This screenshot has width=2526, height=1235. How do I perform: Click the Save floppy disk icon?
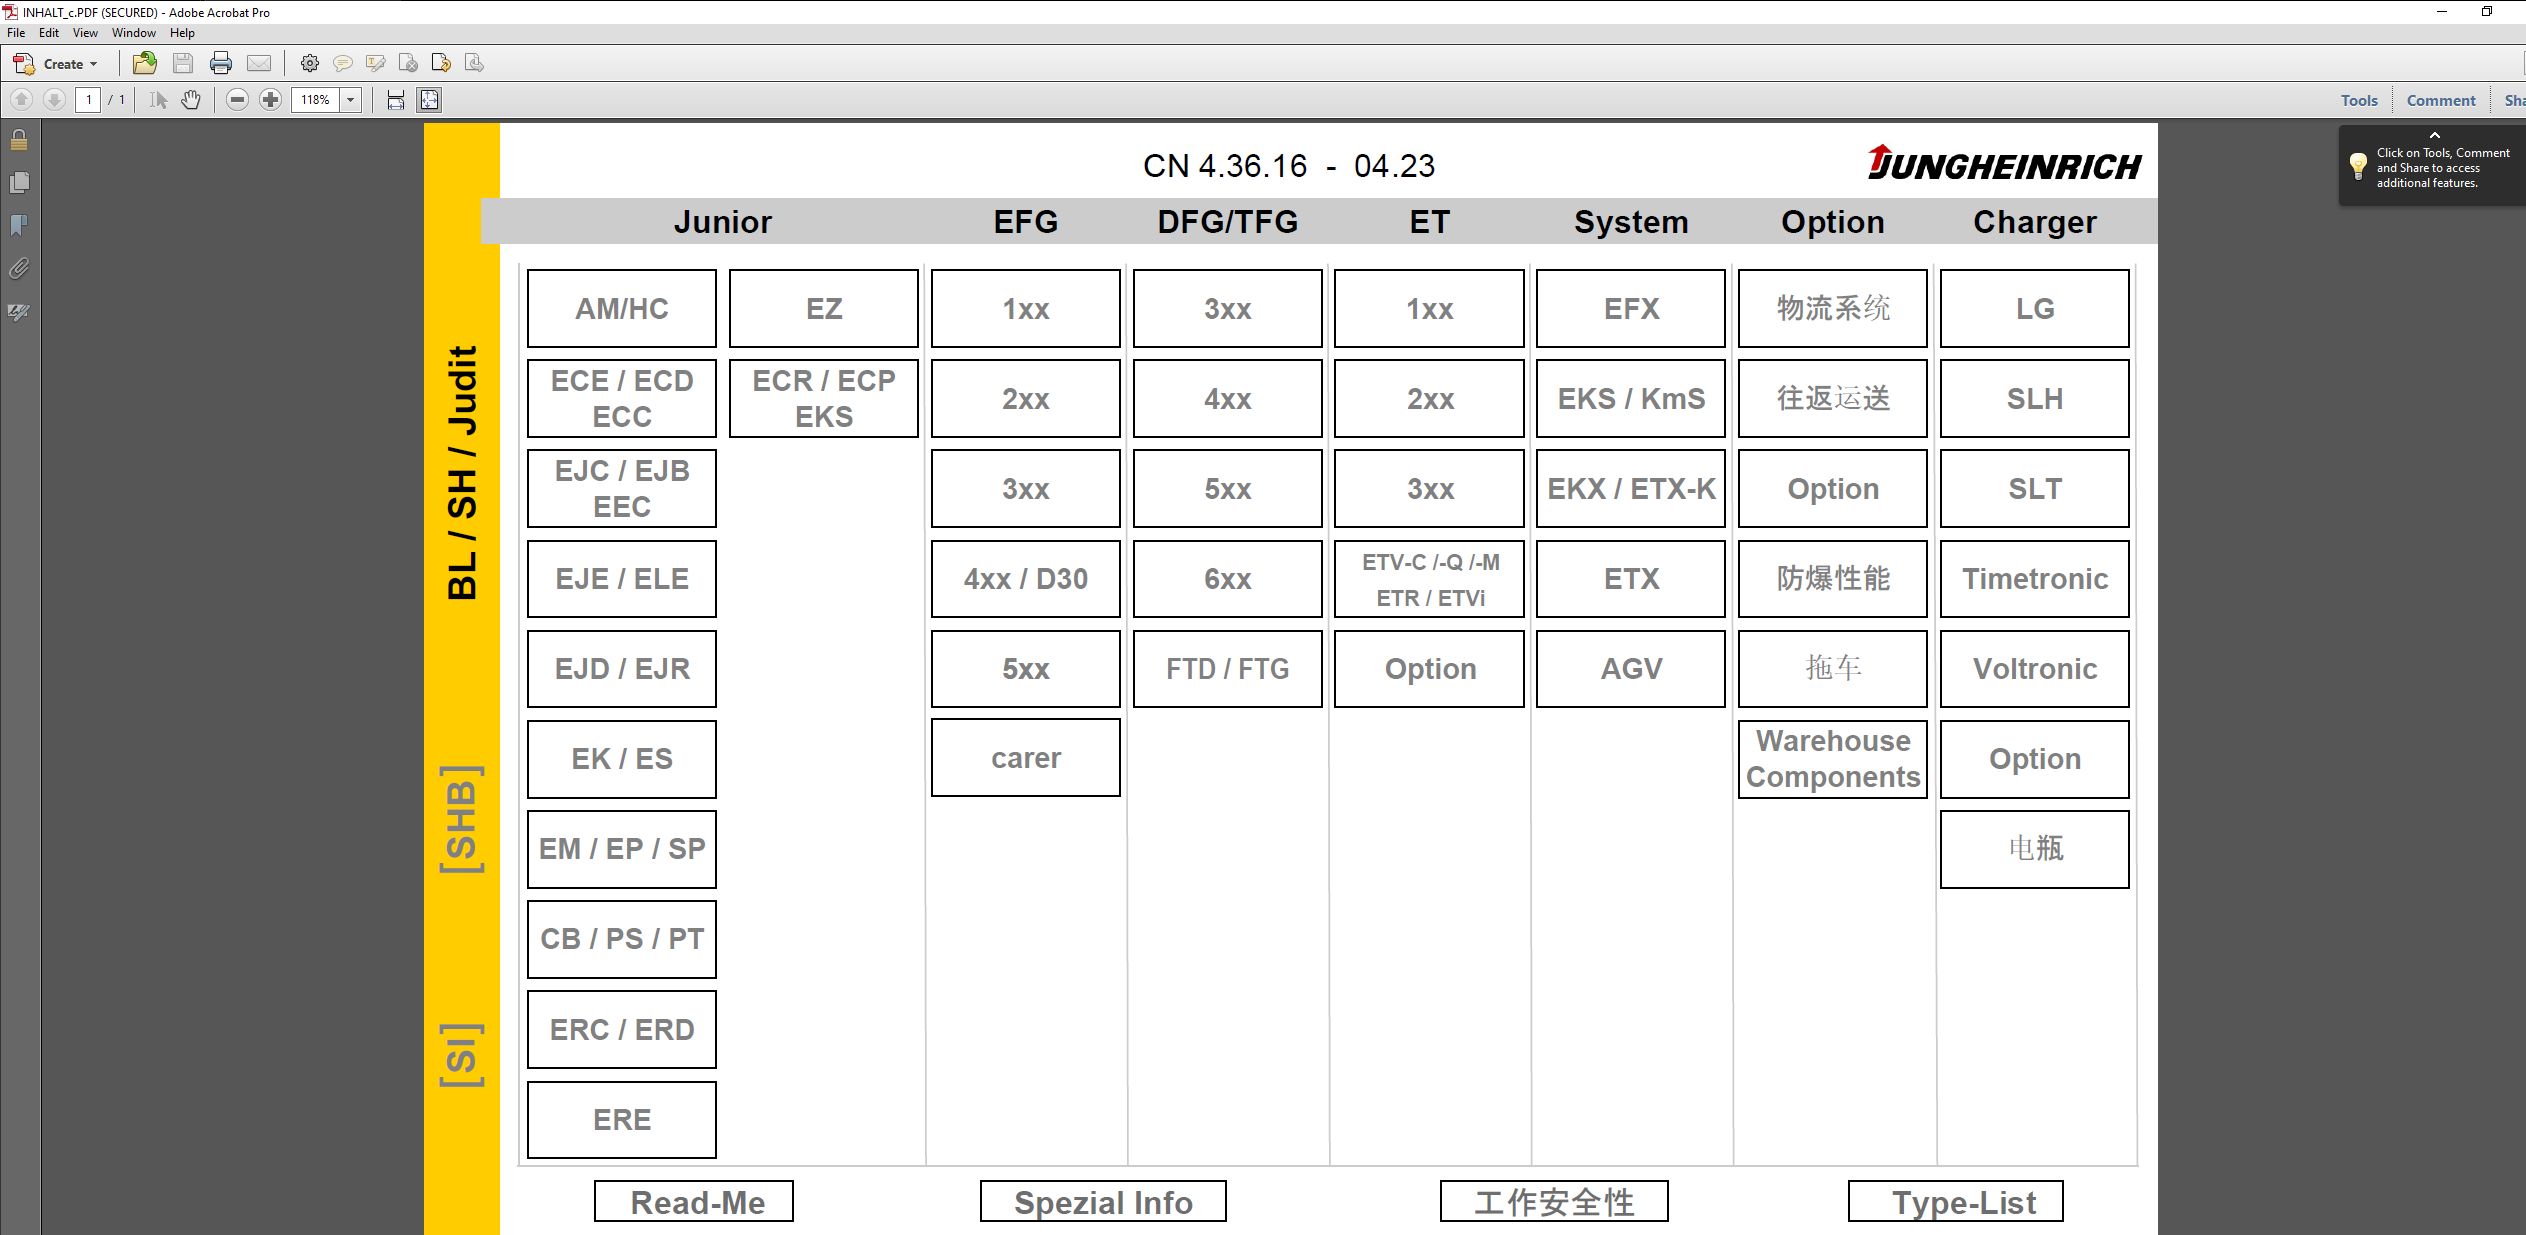pos(183,64)
